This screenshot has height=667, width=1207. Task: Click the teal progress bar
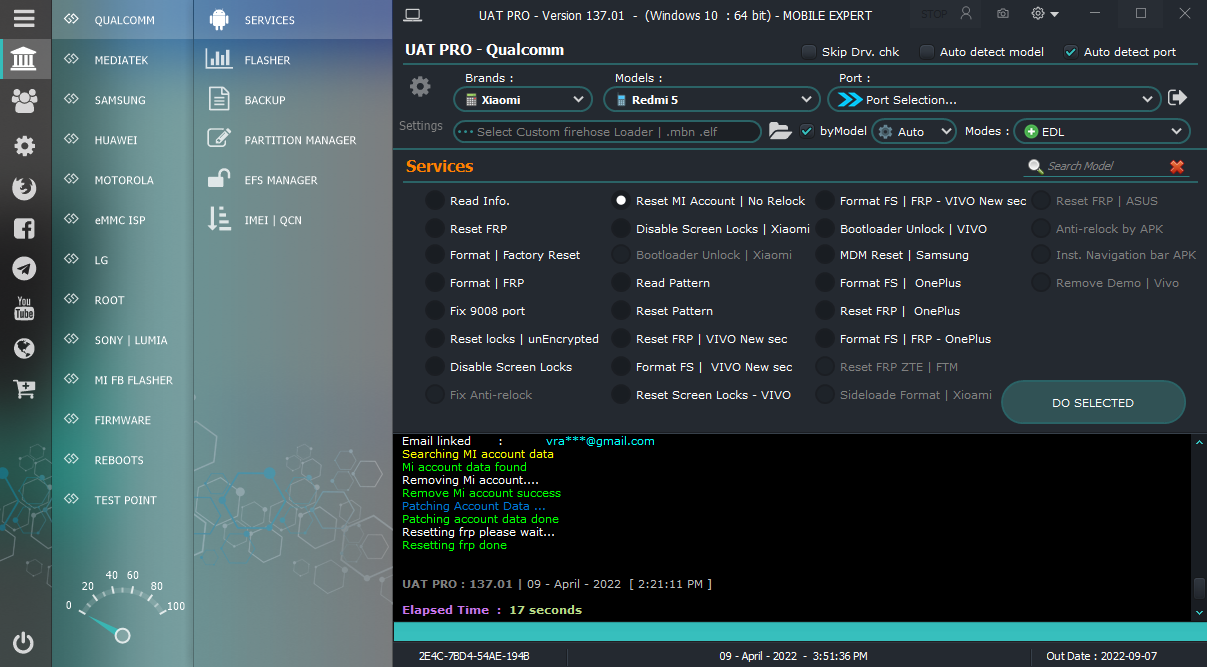click(800, 632)
